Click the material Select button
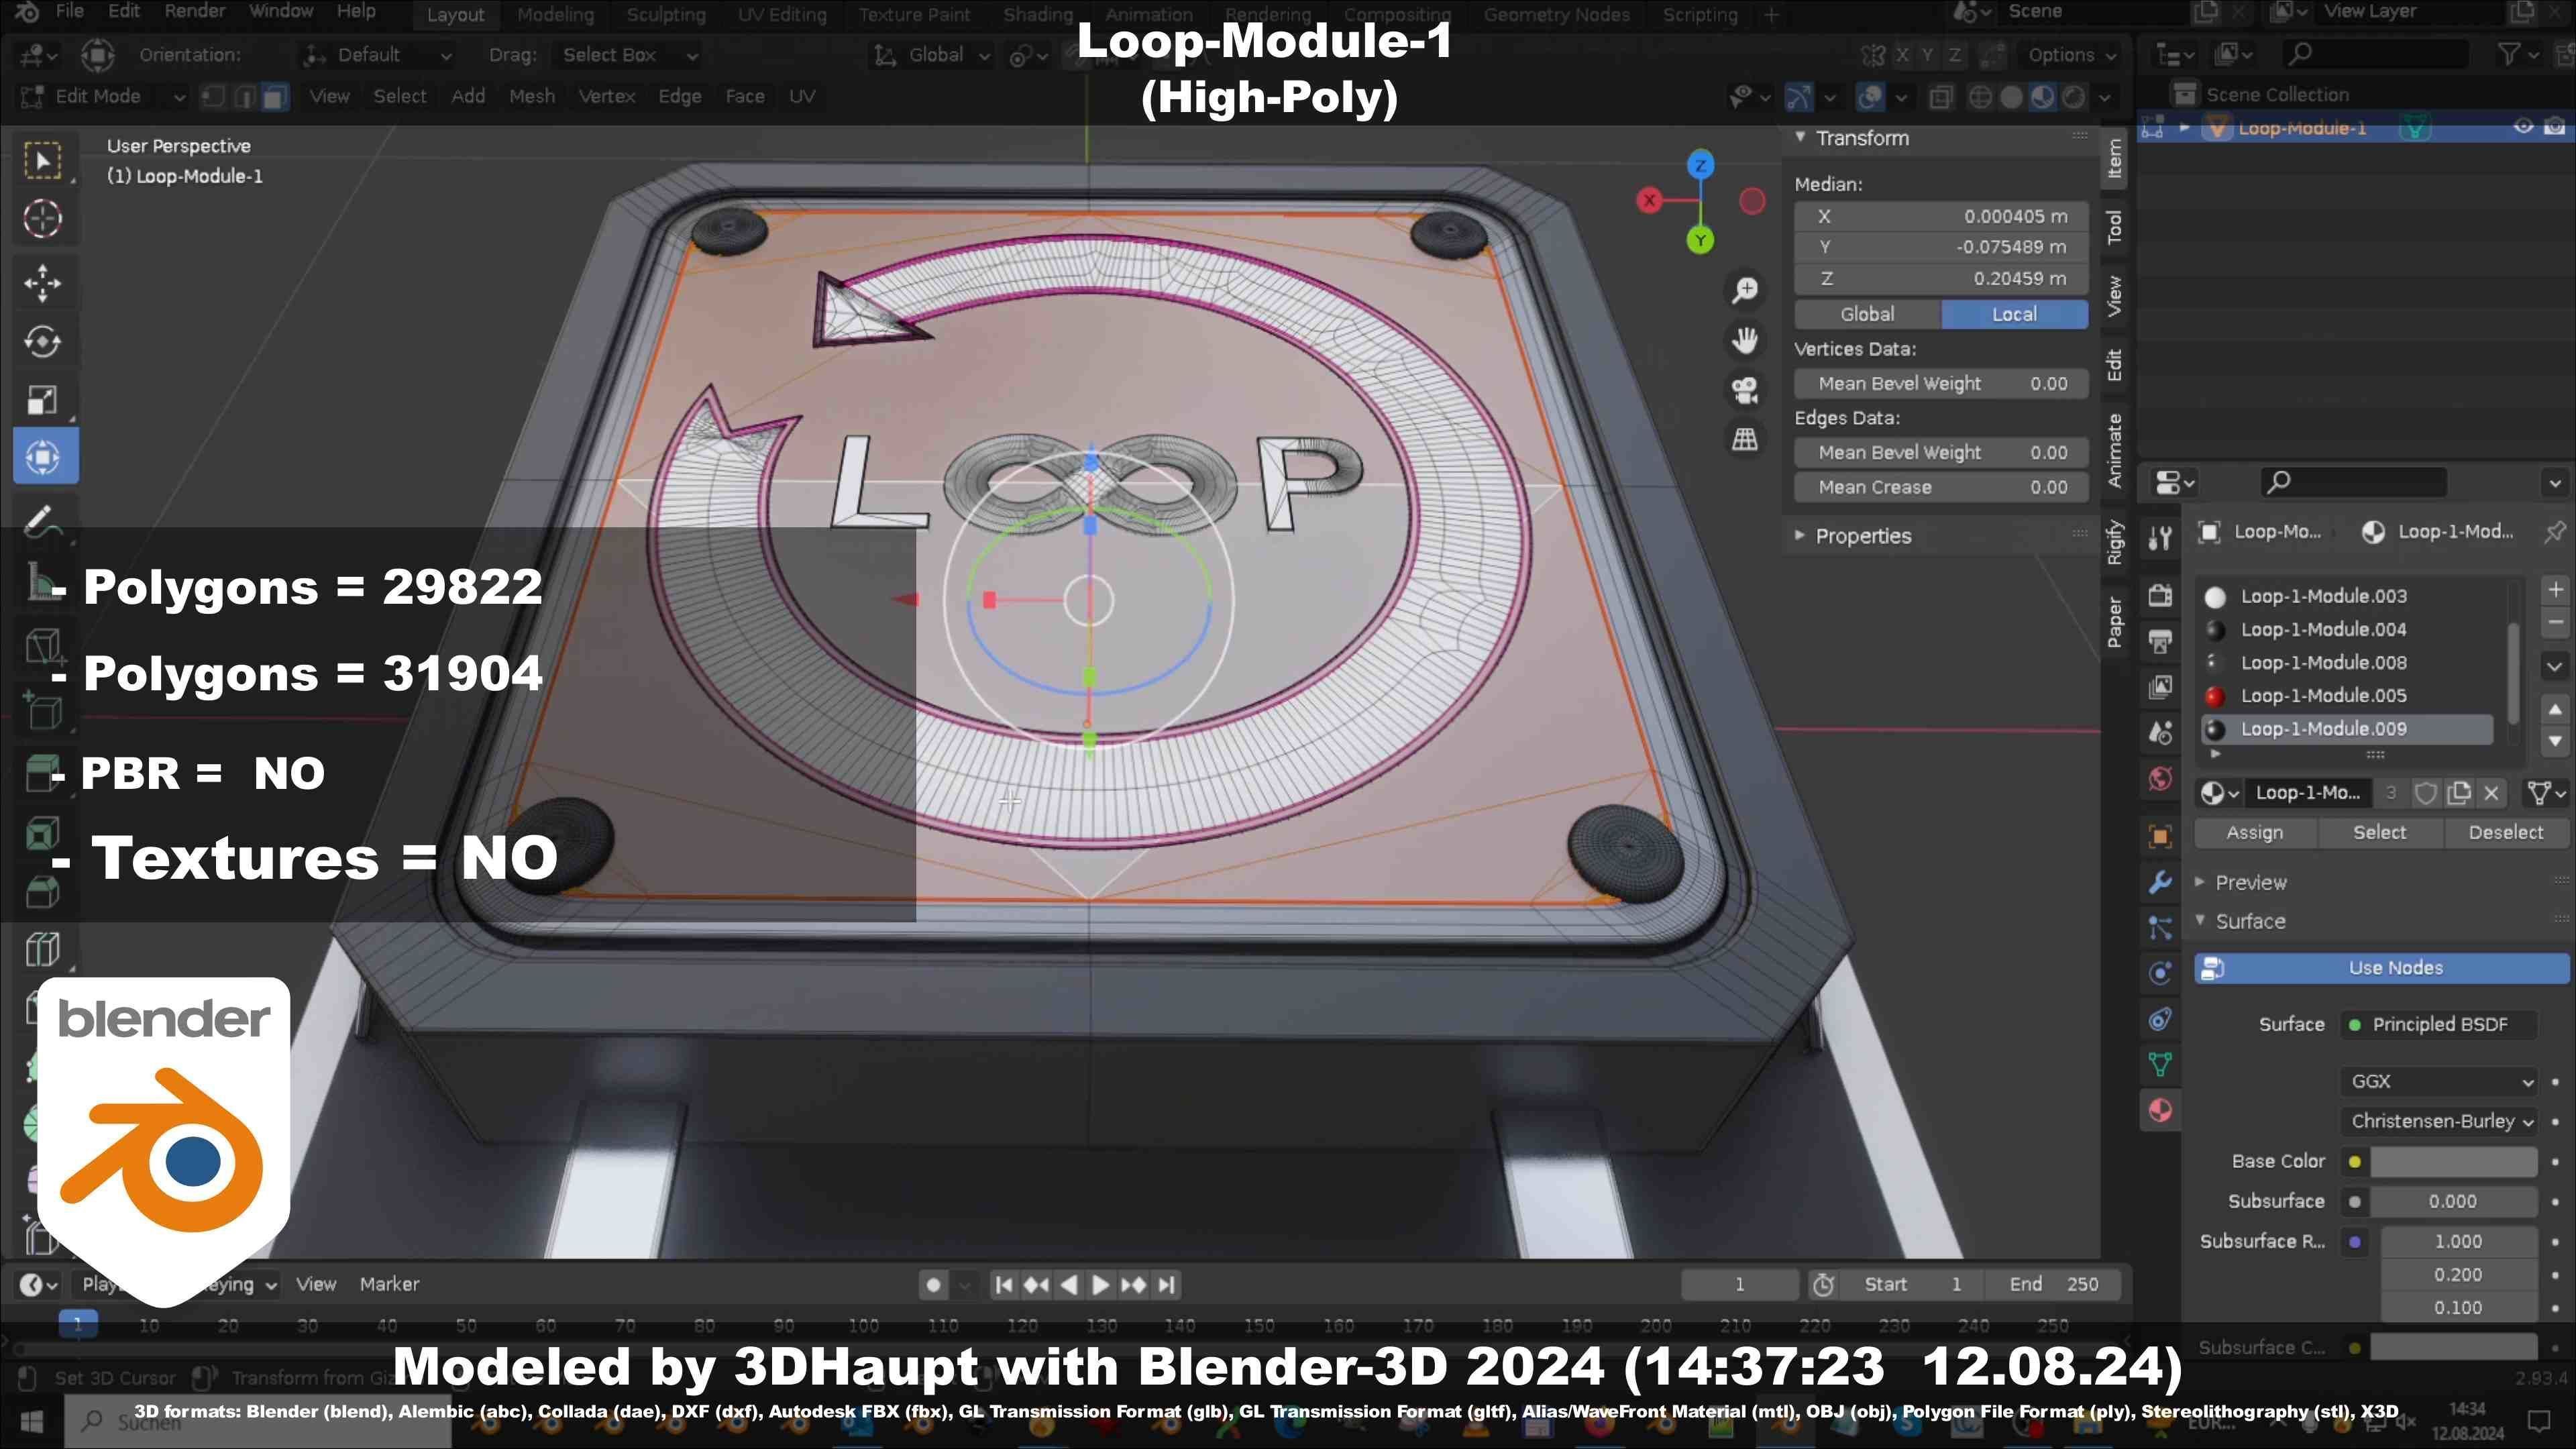Viewport: 2576px width, 1449px height. 2380,833
